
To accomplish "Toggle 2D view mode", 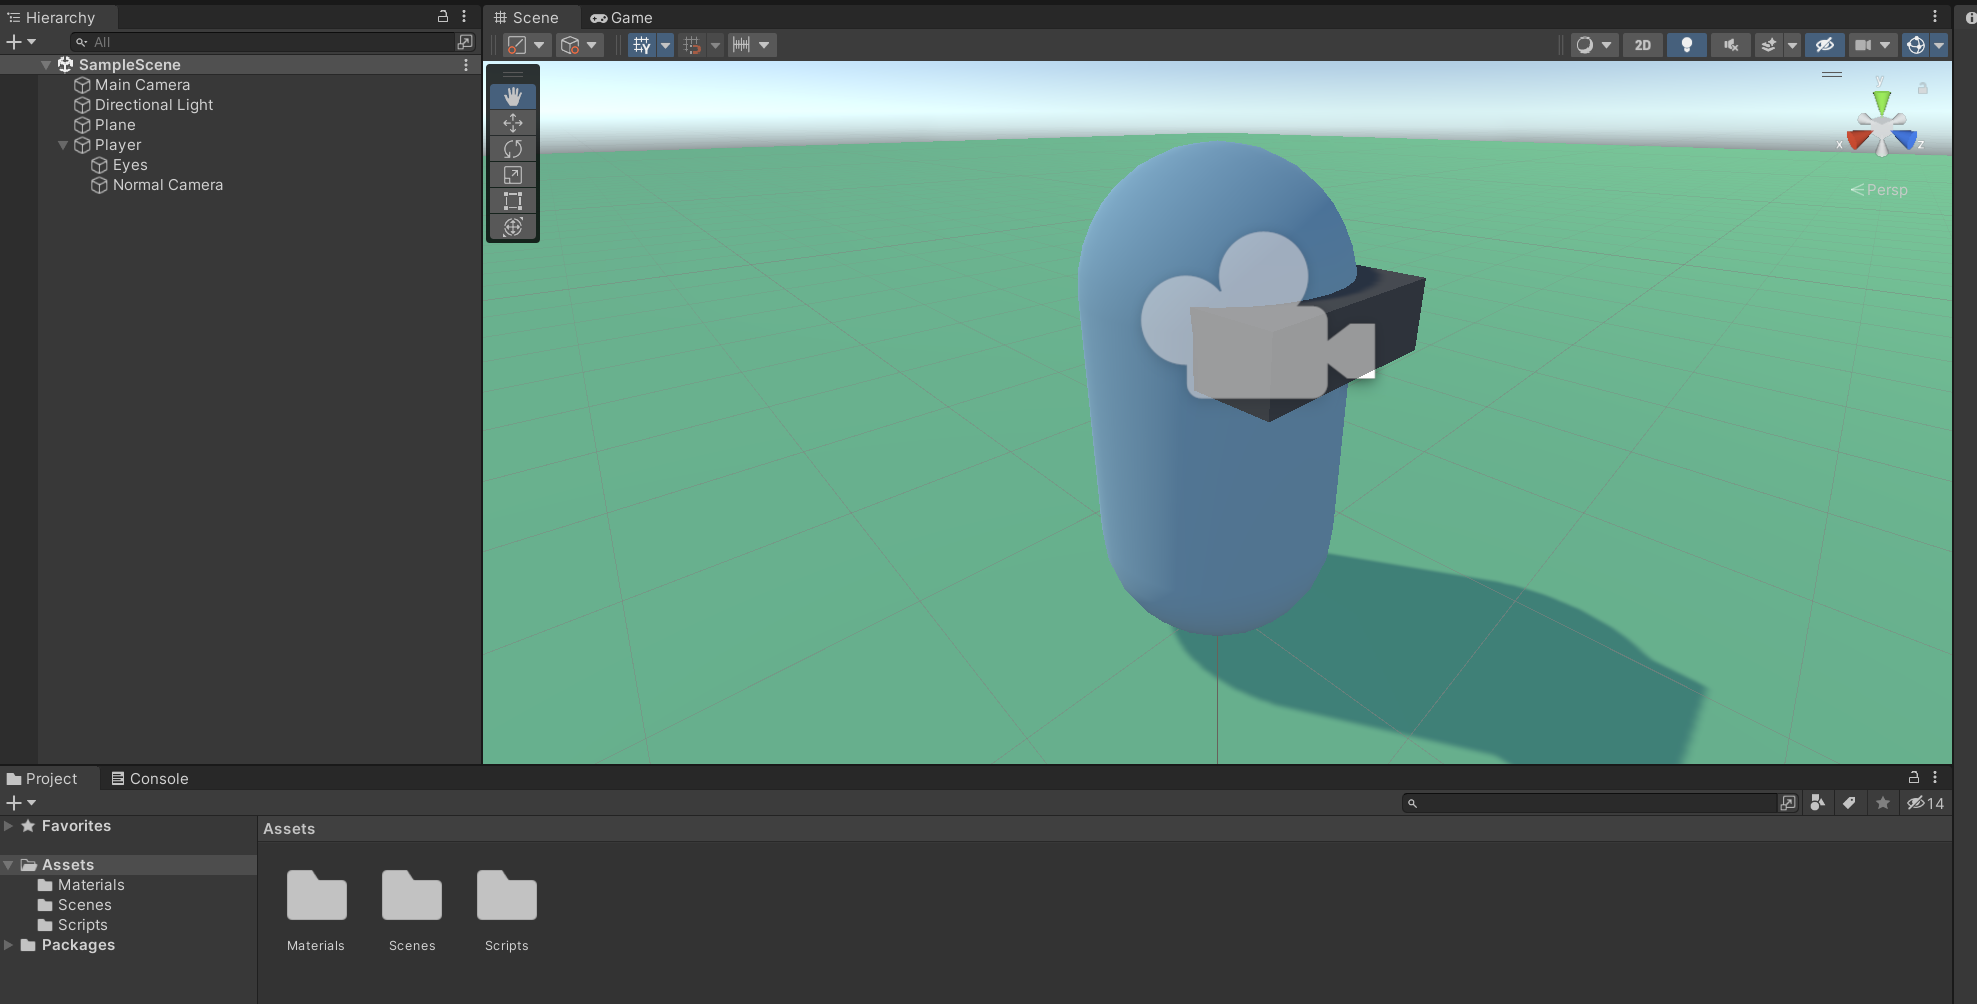I will click(x=1643, y=45).
